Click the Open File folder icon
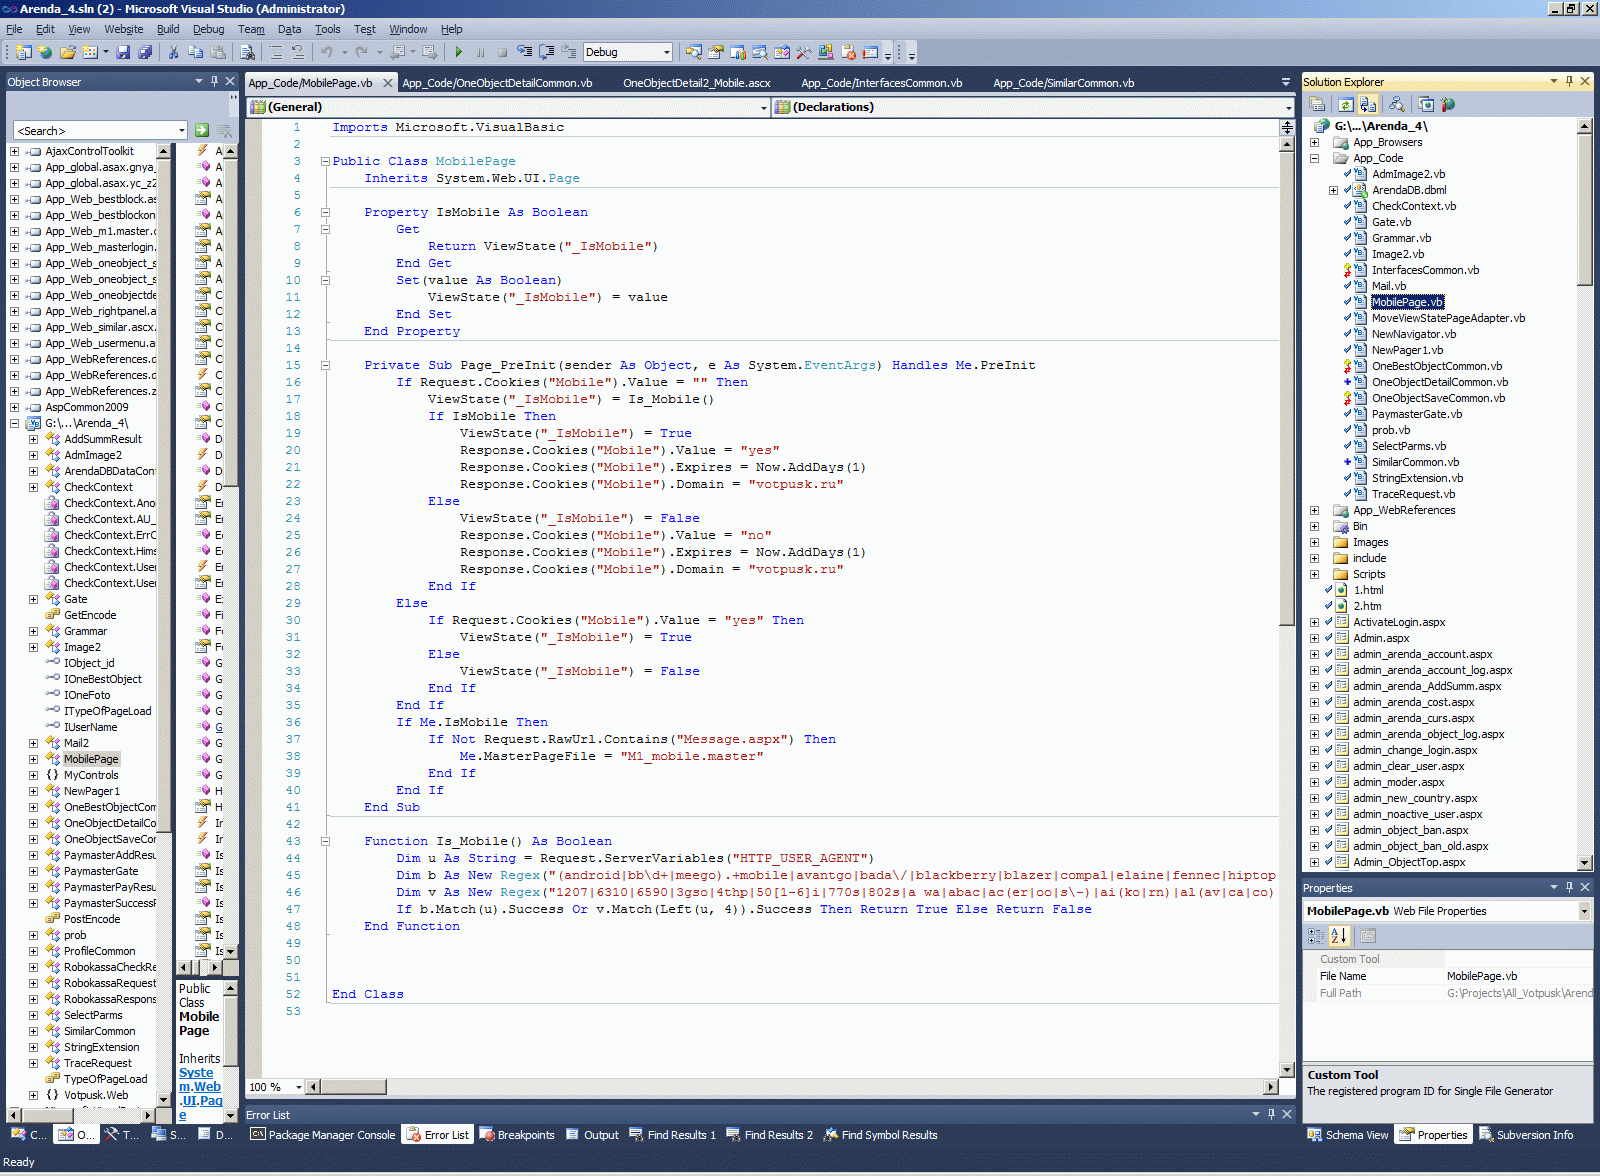Screen dimensions: 1600x1176 tap(67, 52)
